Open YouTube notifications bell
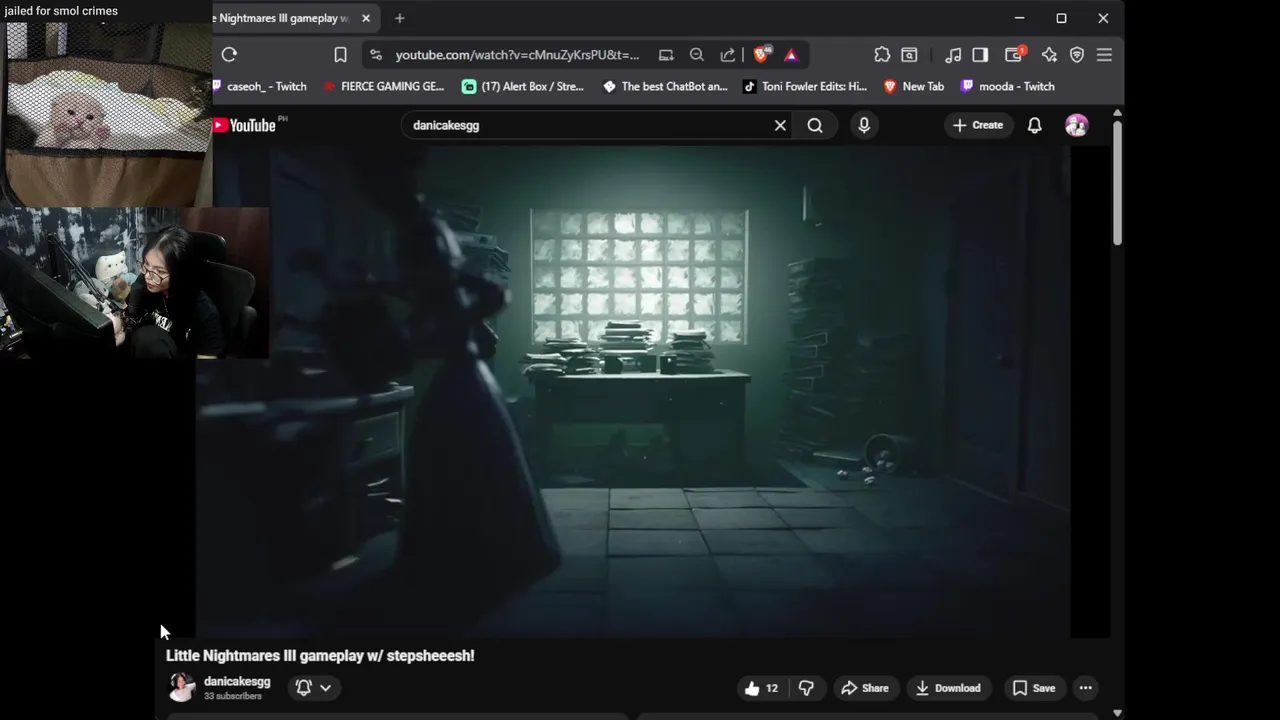This screenshot has height=720, width=1280. [x=1035, y=125]
